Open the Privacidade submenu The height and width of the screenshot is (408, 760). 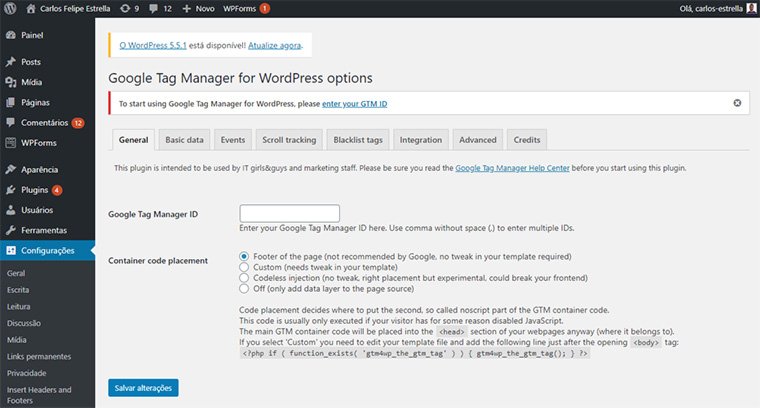(27, 373)
